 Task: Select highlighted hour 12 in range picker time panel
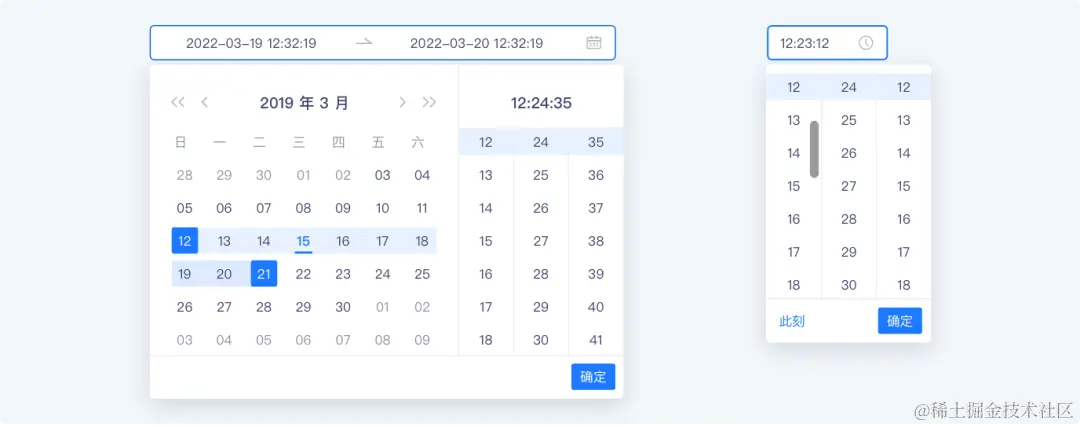coord(486,142)
